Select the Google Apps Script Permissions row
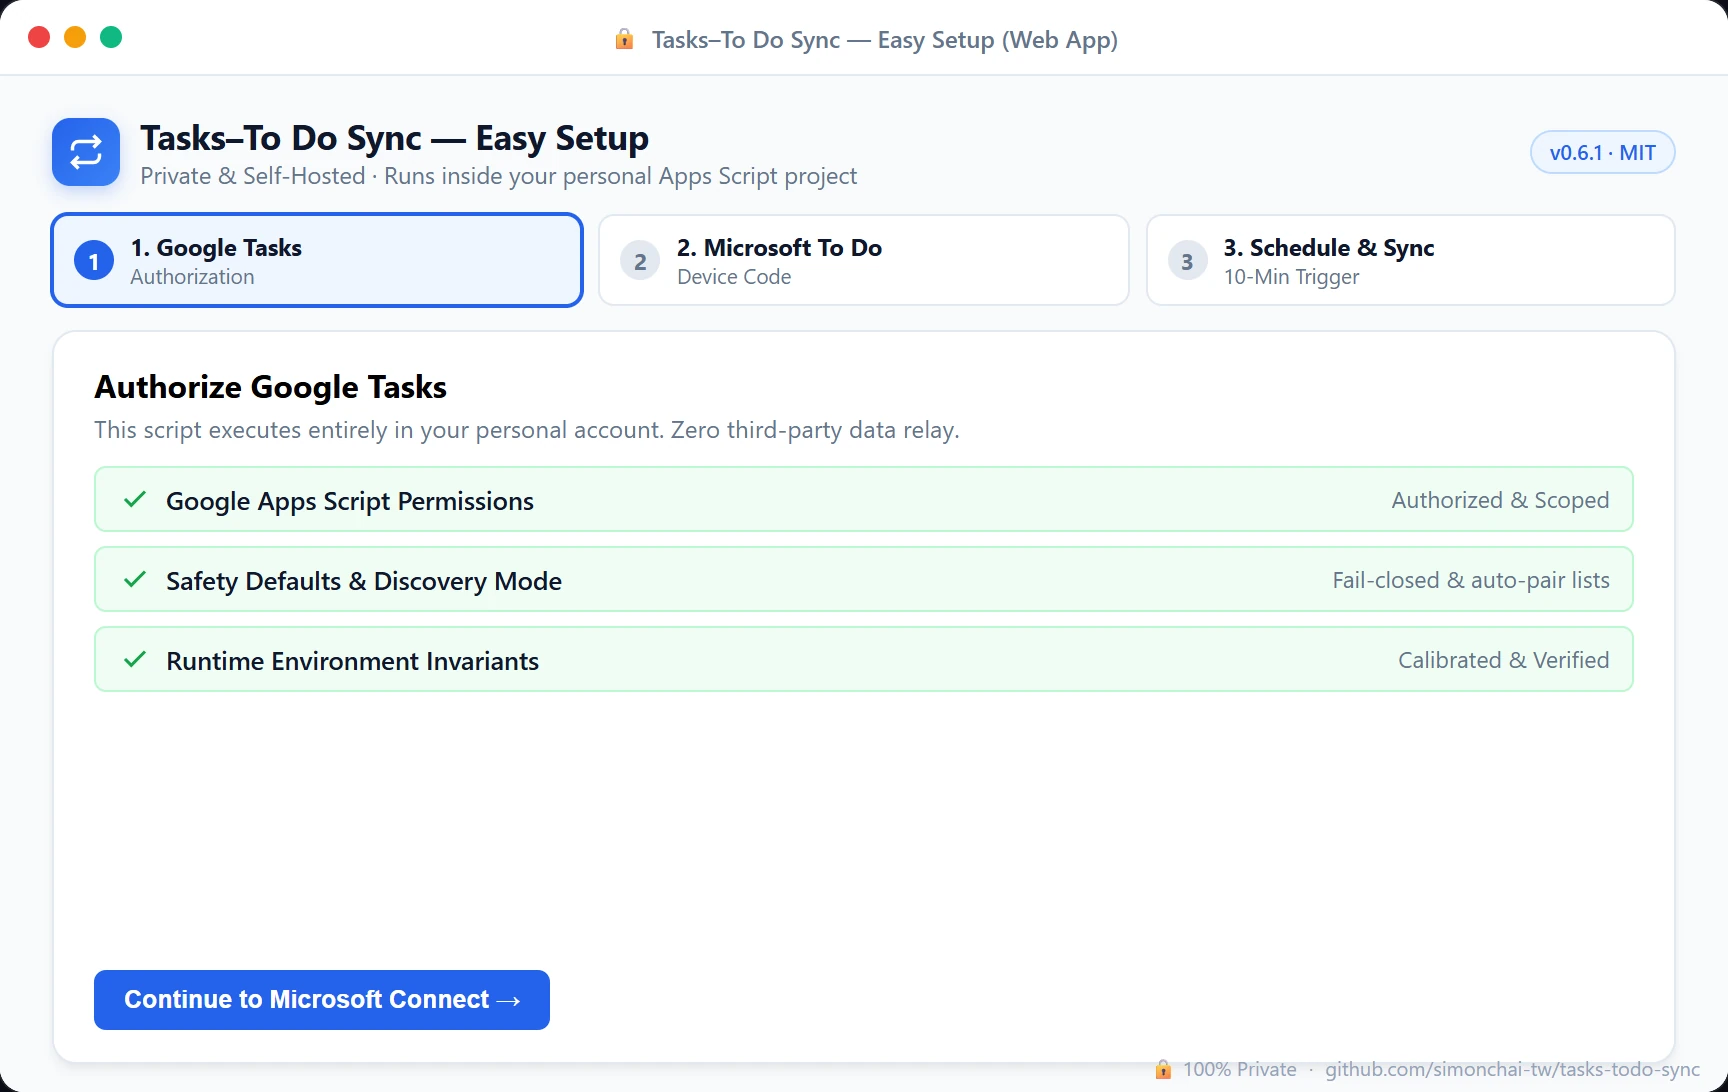The height and width of the screenshot is (1092, 1728). pyautogui.click(x=864, y=499)
